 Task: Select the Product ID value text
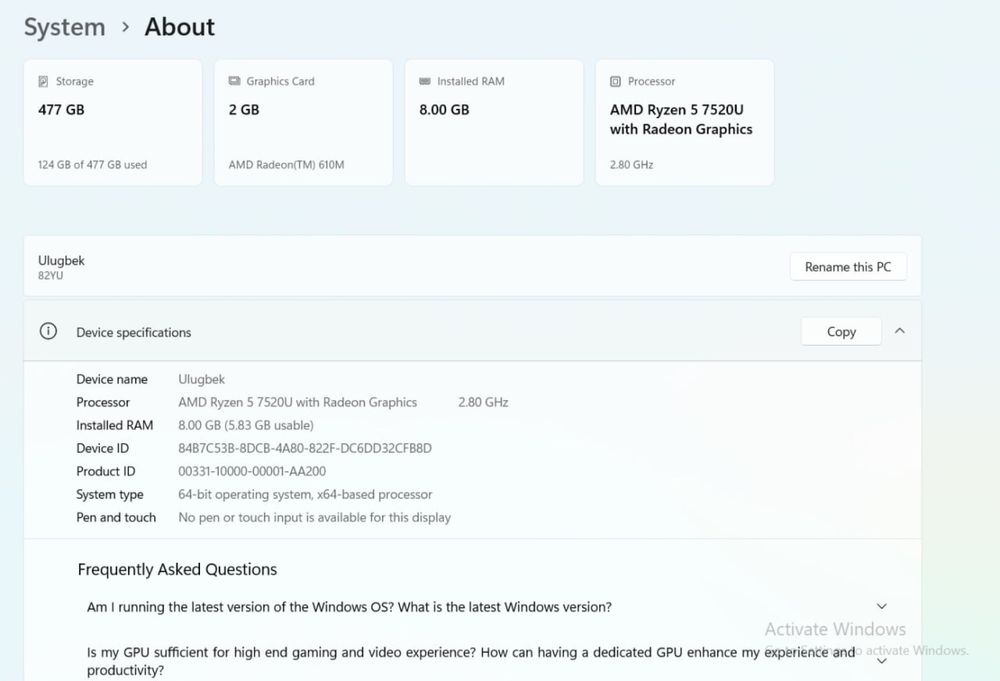coord(251,471)
